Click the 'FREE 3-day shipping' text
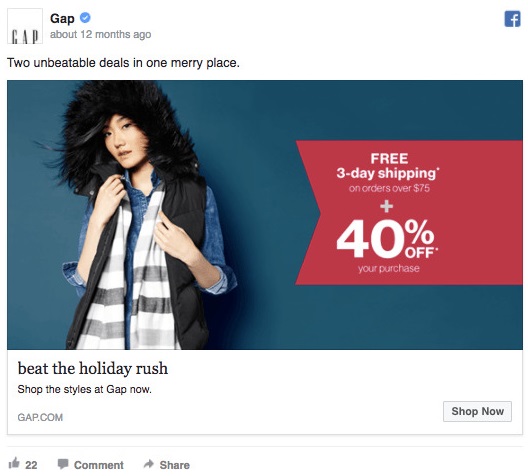 pyautogui.click(x=388, y=166)
